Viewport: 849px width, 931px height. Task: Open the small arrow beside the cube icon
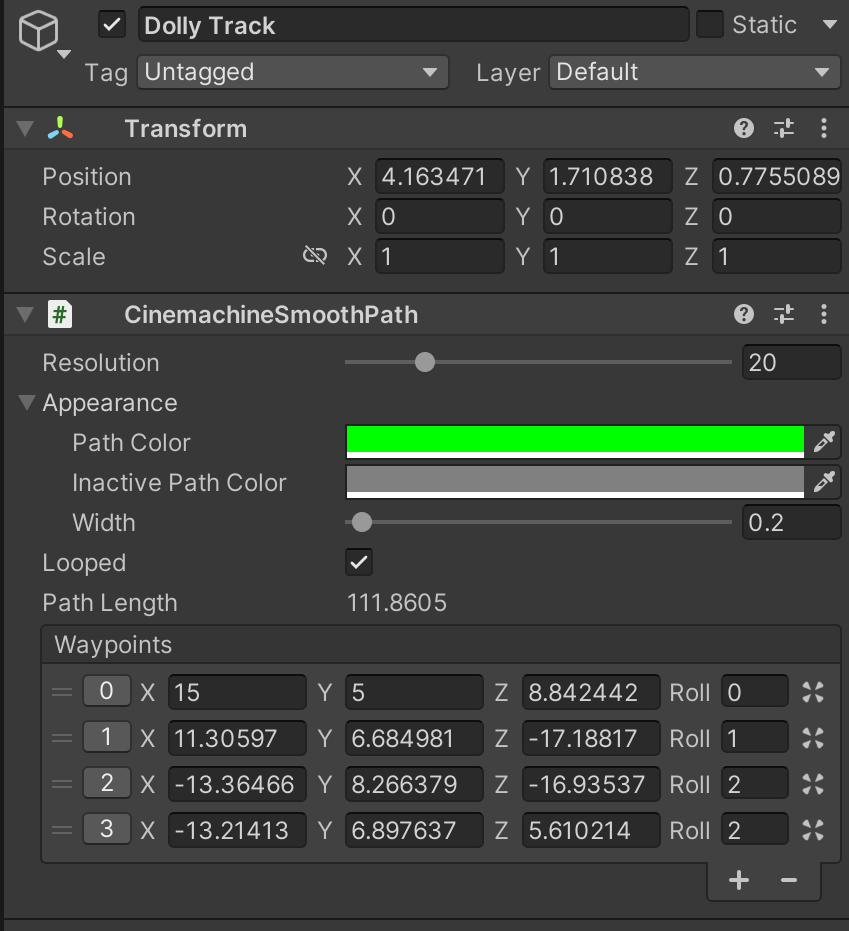tap(64, 54)
